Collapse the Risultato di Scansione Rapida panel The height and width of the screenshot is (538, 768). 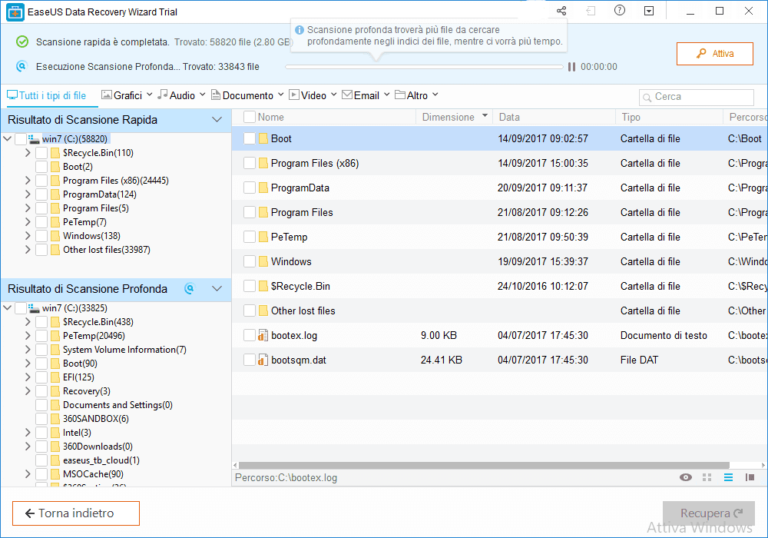217,120
